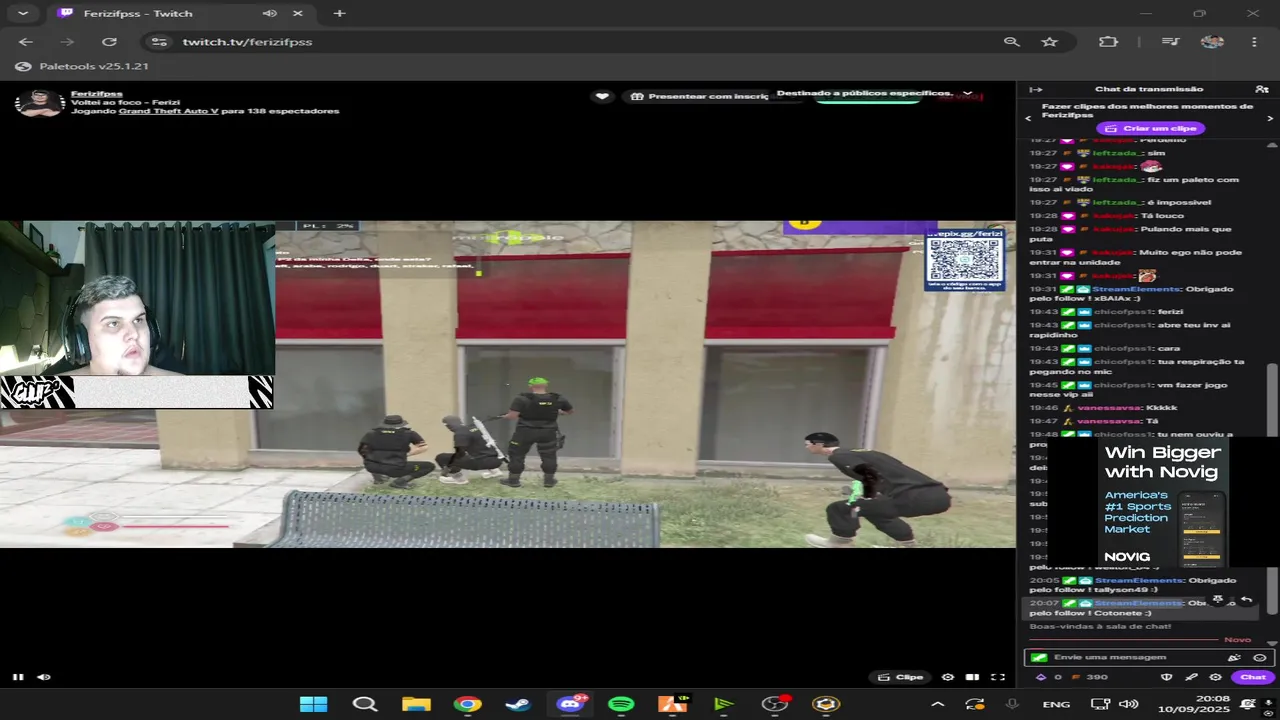Viewport: 1280px width, 720px height.
Task: Open the tab search dropdown arrow
Action: point(22,14)
